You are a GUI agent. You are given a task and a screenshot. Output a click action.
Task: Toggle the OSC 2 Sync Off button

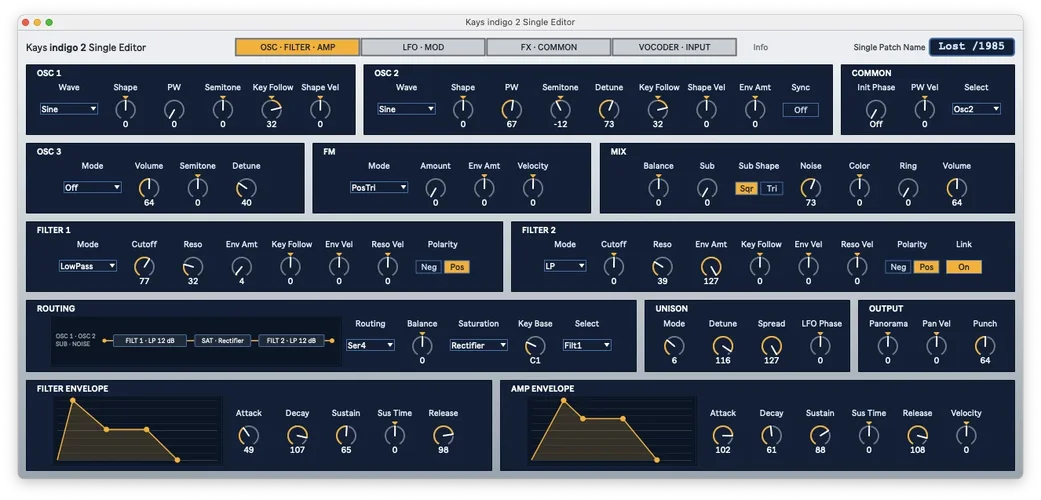click(x=801, y=110)
